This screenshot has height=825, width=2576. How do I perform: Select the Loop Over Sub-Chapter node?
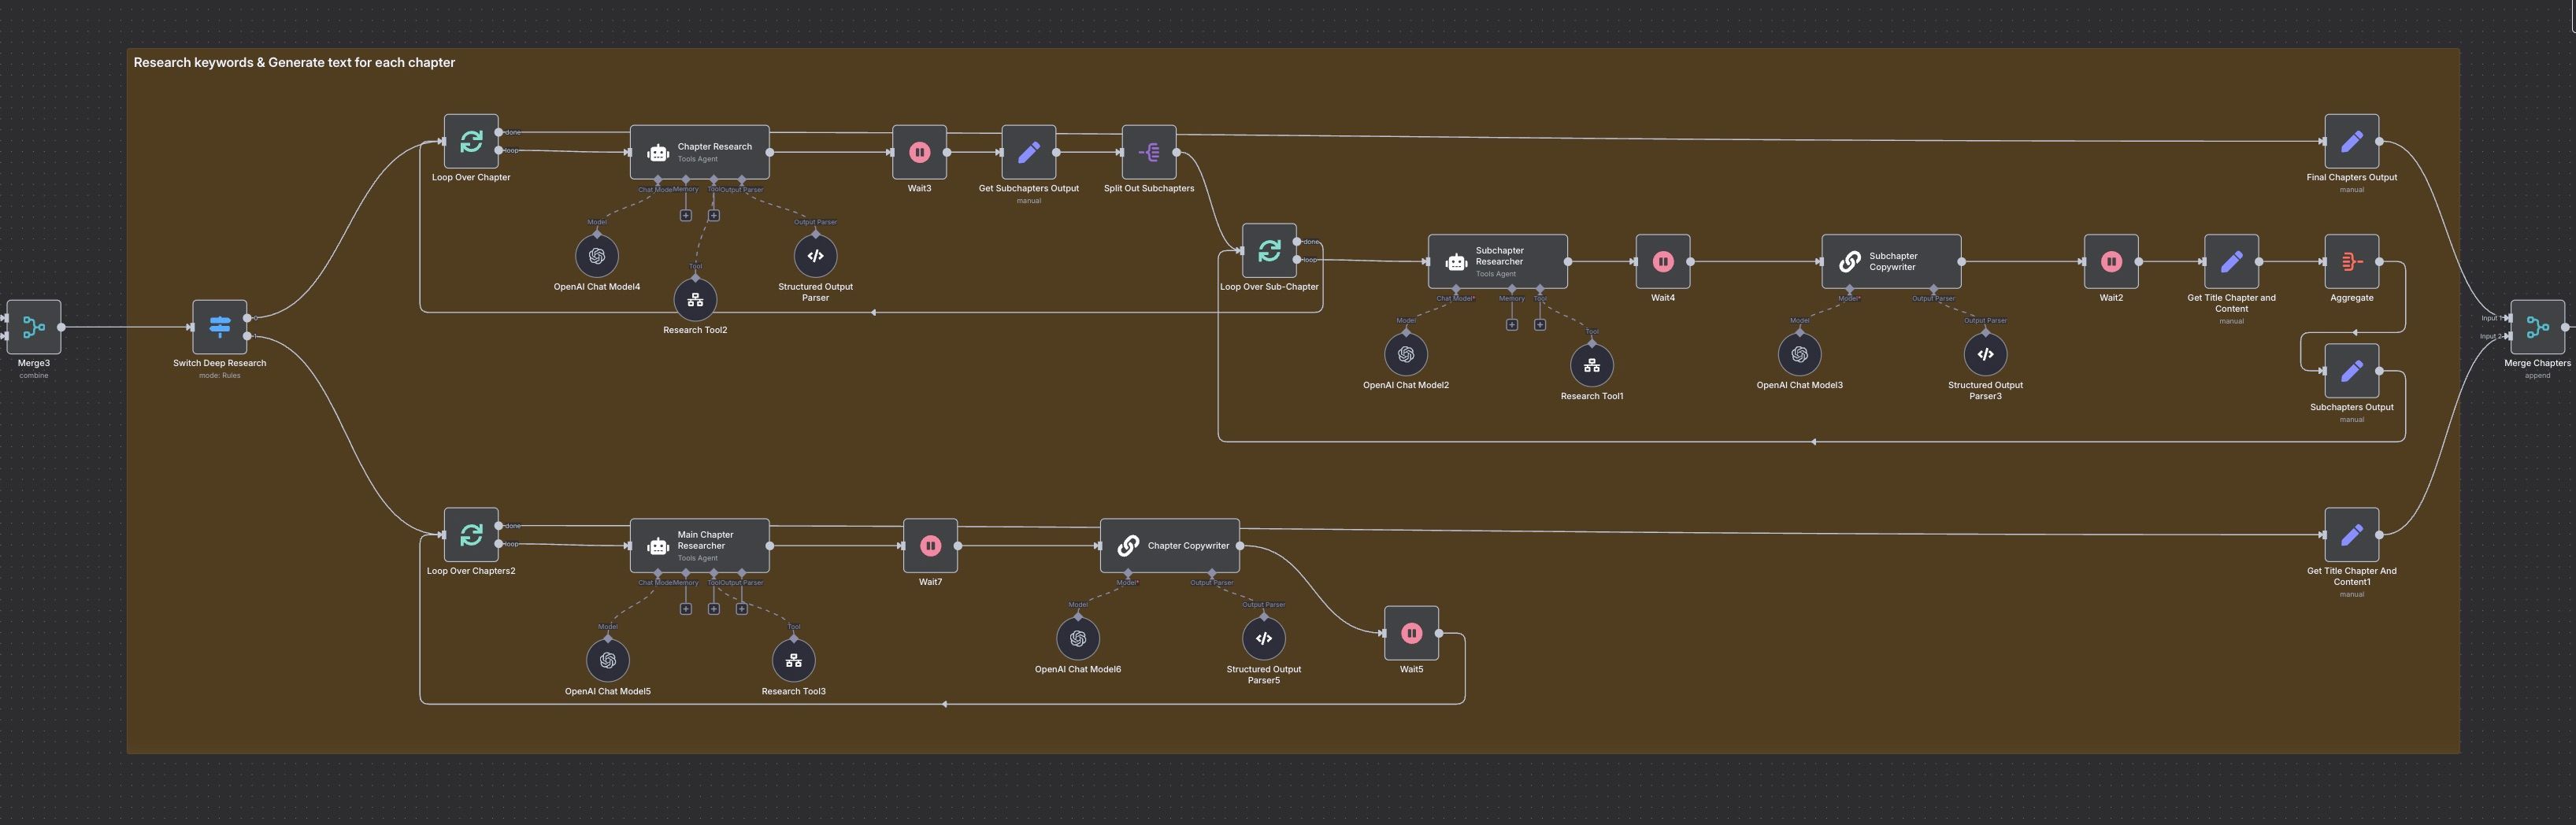[x=1269, y=250]
